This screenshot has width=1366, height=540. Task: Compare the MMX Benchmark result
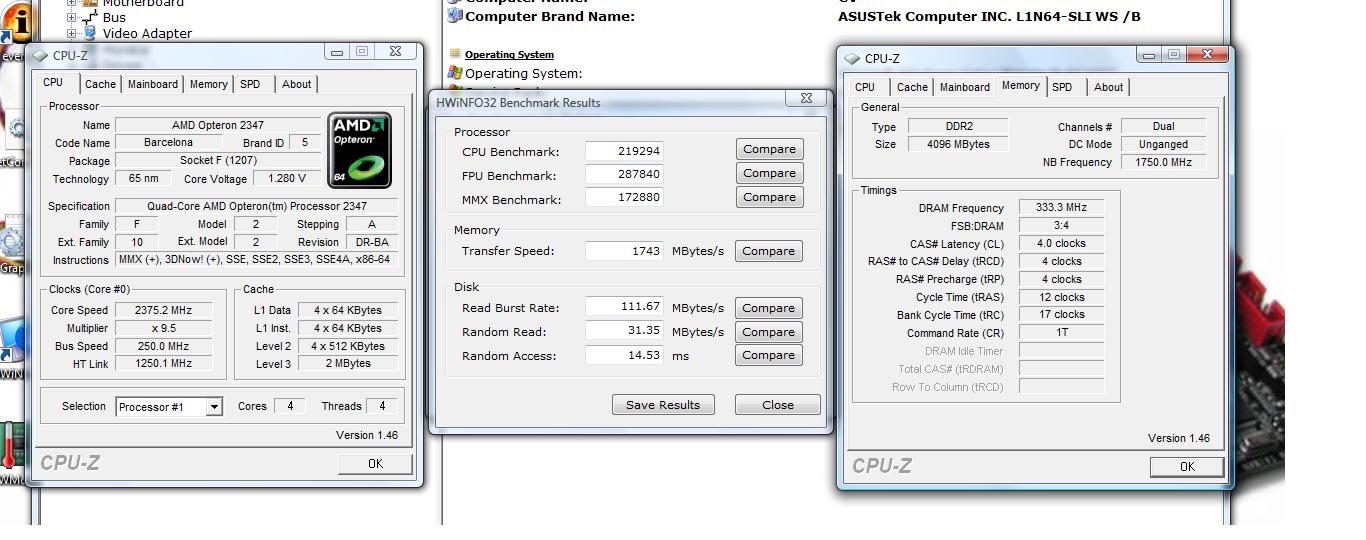769,197
